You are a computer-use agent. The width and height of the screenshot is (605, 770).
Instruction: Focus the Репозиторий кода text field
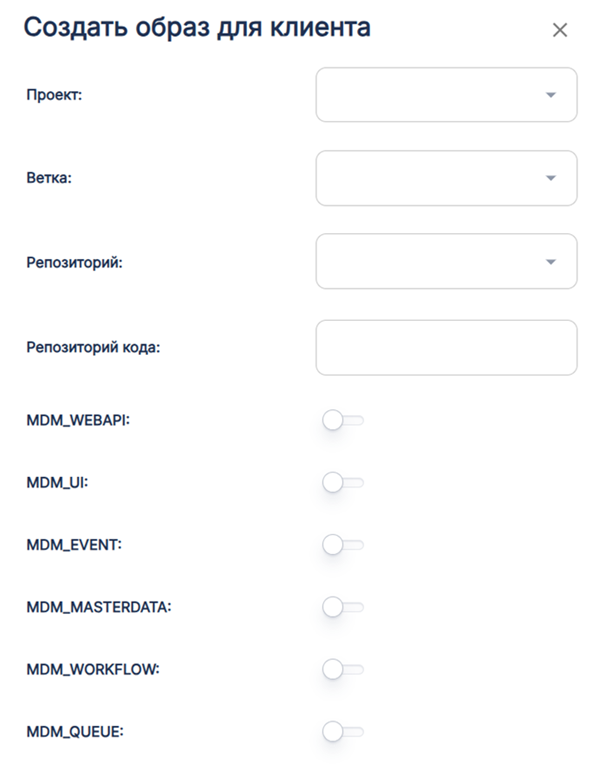tap(446, 347)
